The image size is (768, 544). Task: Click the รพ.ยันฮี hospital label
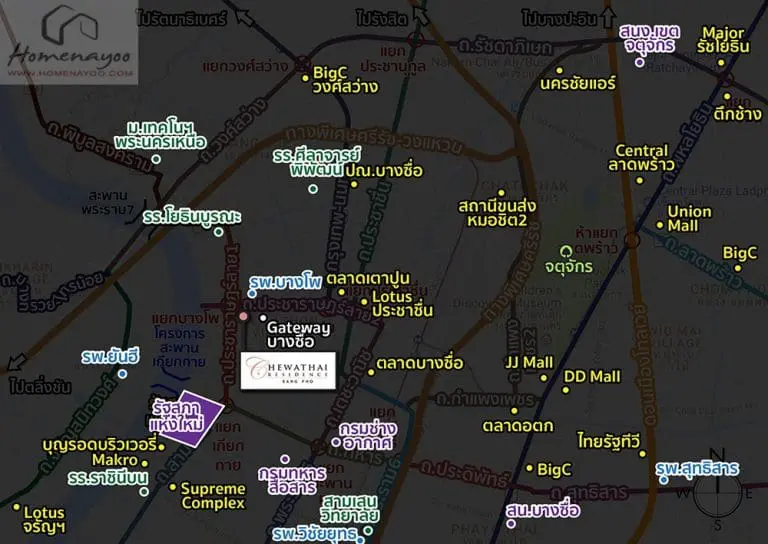point(111,356)
